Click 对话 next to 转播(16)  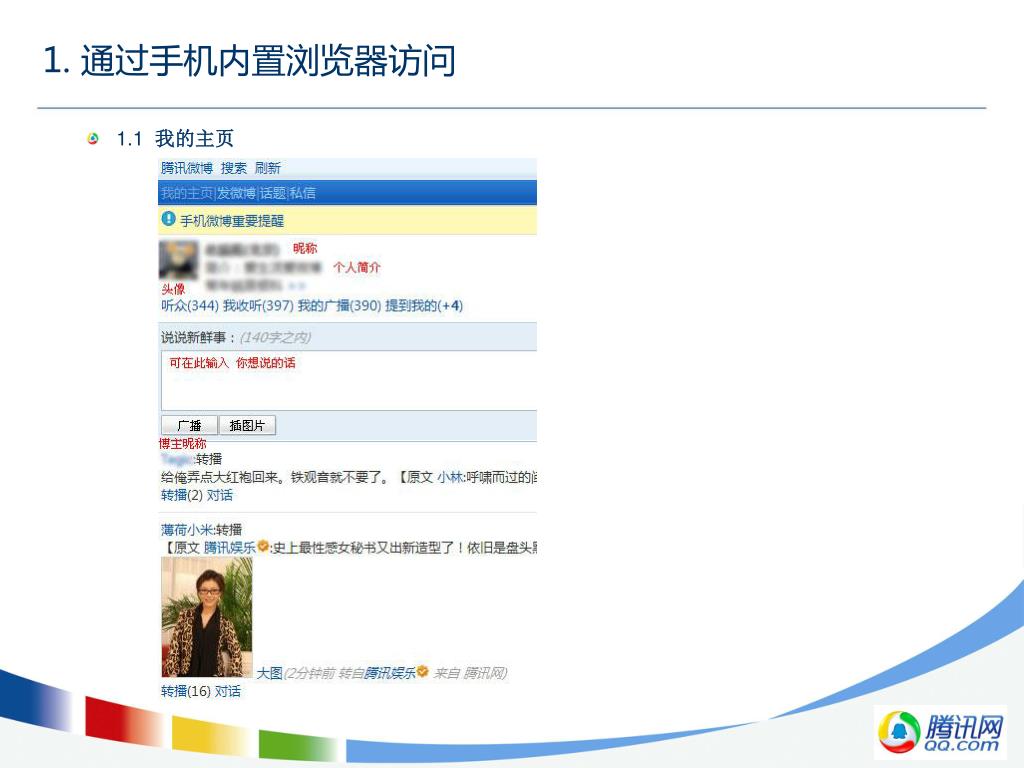click(228, 691)
